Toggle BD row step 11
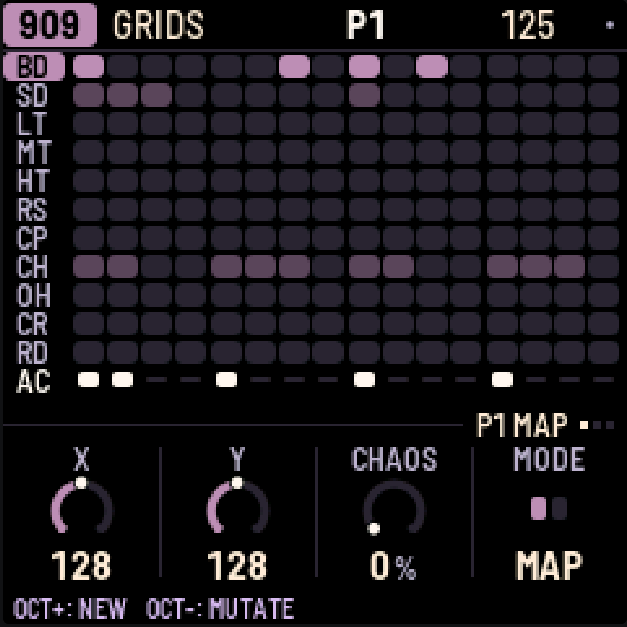627x627 pixels. tap(432, 66)
